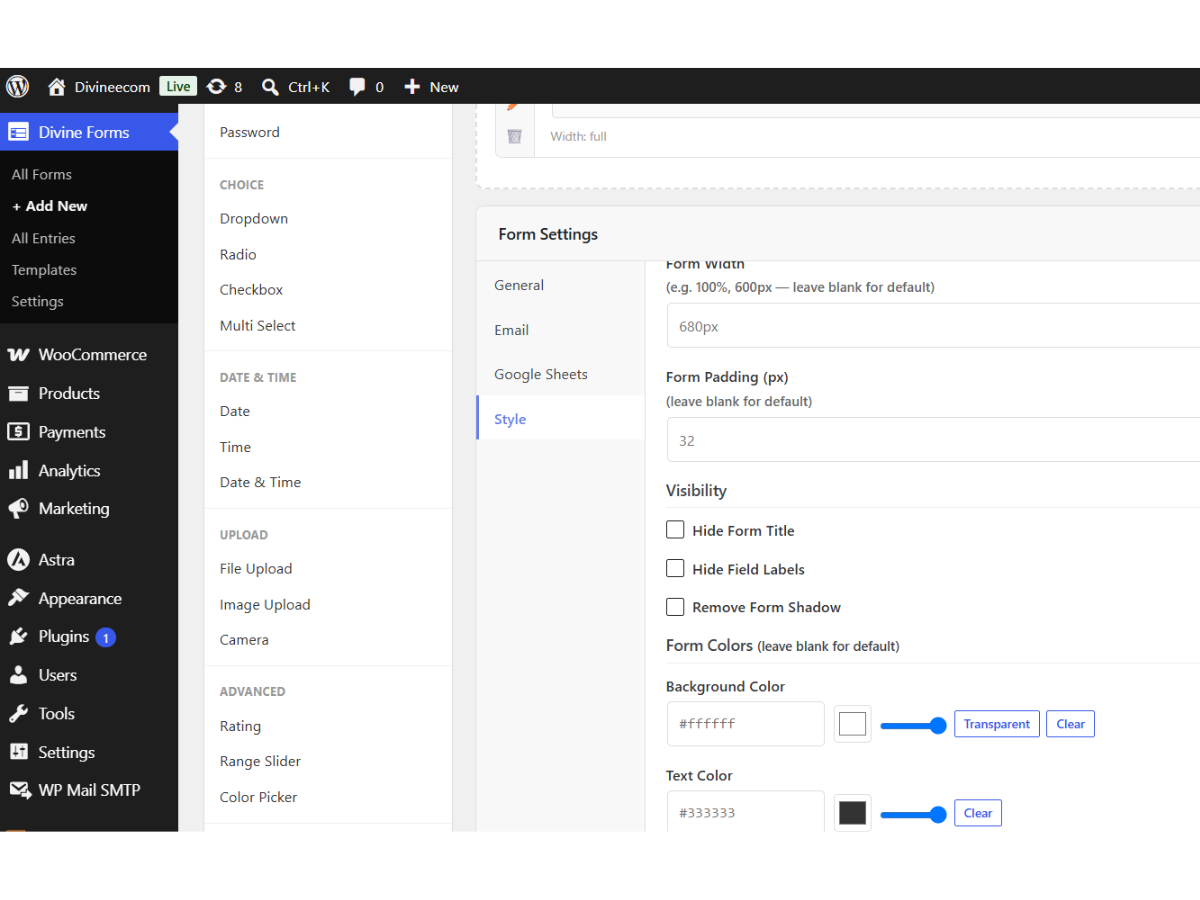
Task: Open search magnifier Ctrl+K
Action: [x=270, y=87]
